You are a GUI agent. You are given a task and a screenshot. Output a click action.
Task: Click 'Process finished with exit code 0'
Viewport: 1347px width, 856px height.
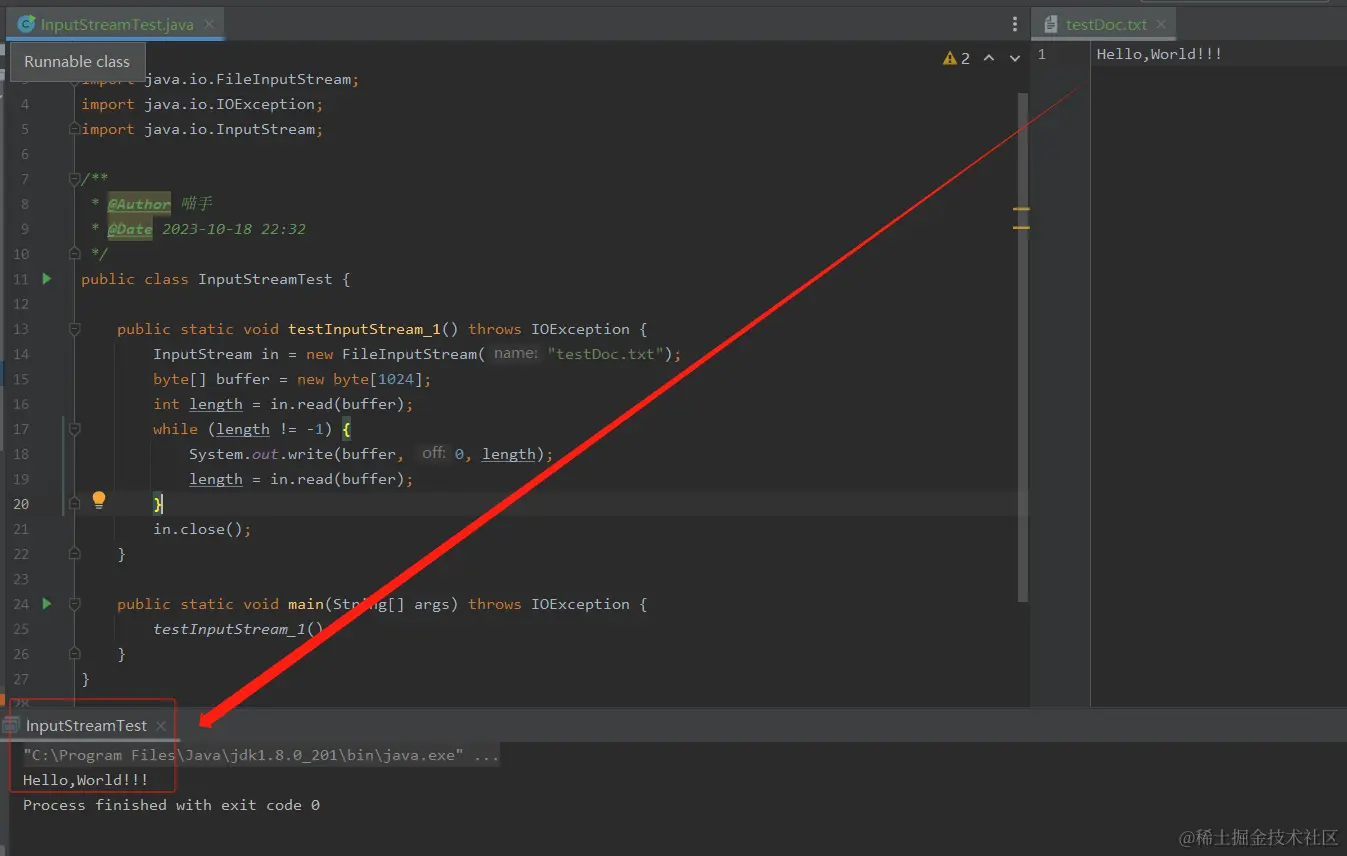pyautogui.click(x=171, y=805)
